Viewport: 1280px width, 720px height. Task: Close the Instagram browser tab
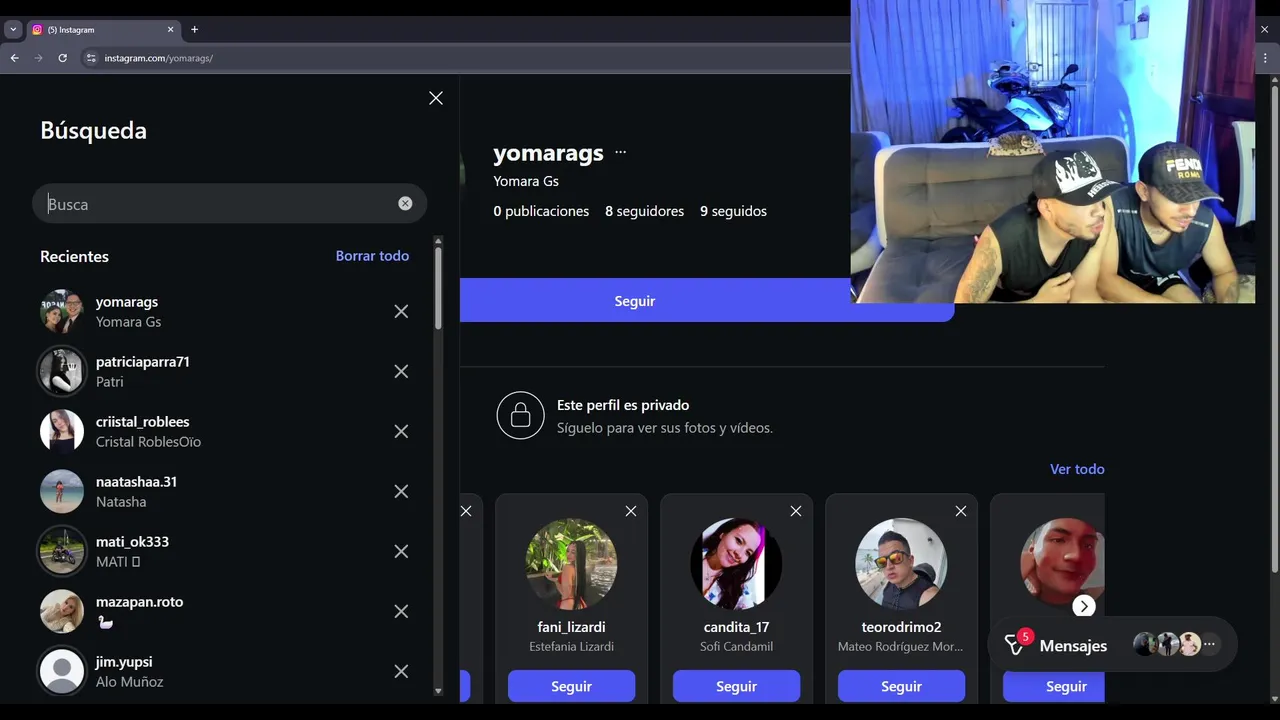[170, 29]
